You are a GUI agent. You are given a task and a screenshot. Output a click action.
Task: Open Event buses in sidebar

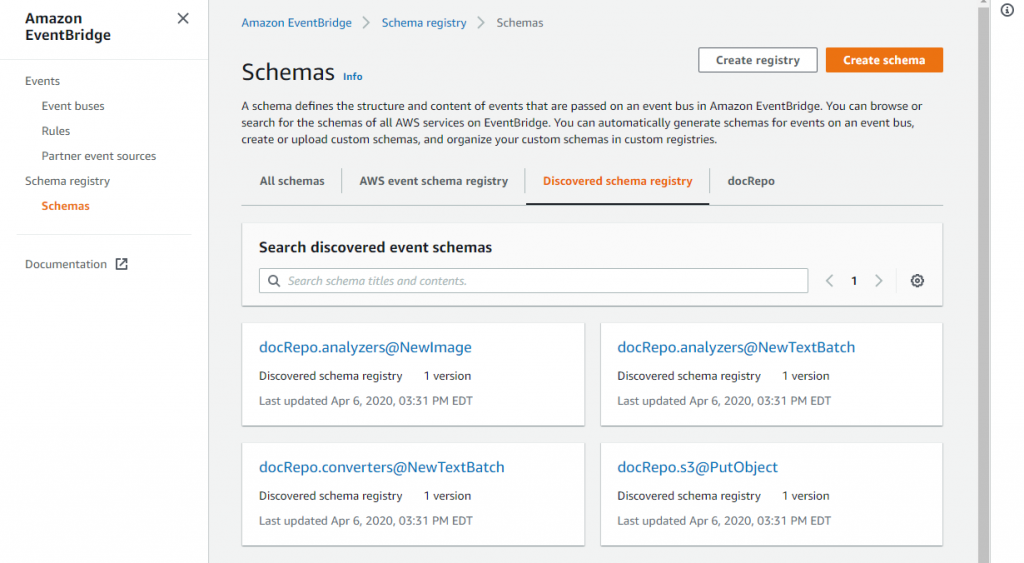click(73, 106)
